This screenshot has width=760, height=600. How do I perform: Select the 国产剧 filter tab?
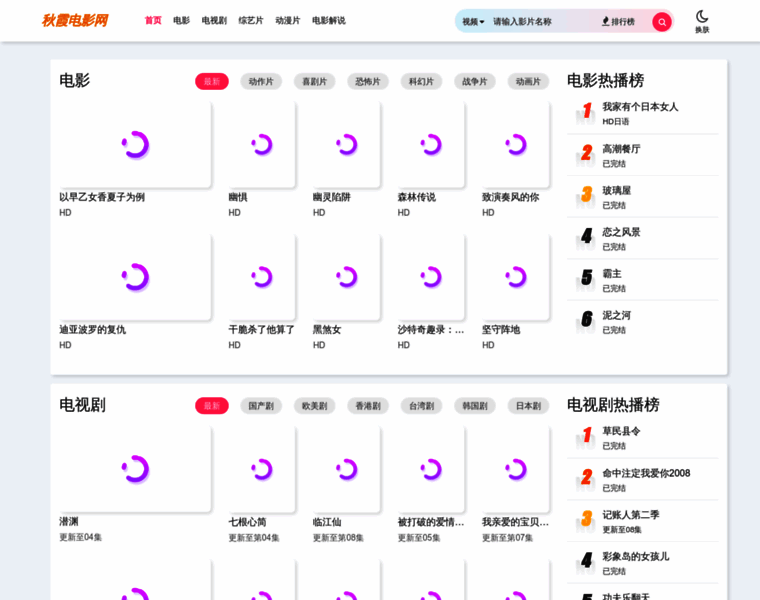click(x=261, y=406)
